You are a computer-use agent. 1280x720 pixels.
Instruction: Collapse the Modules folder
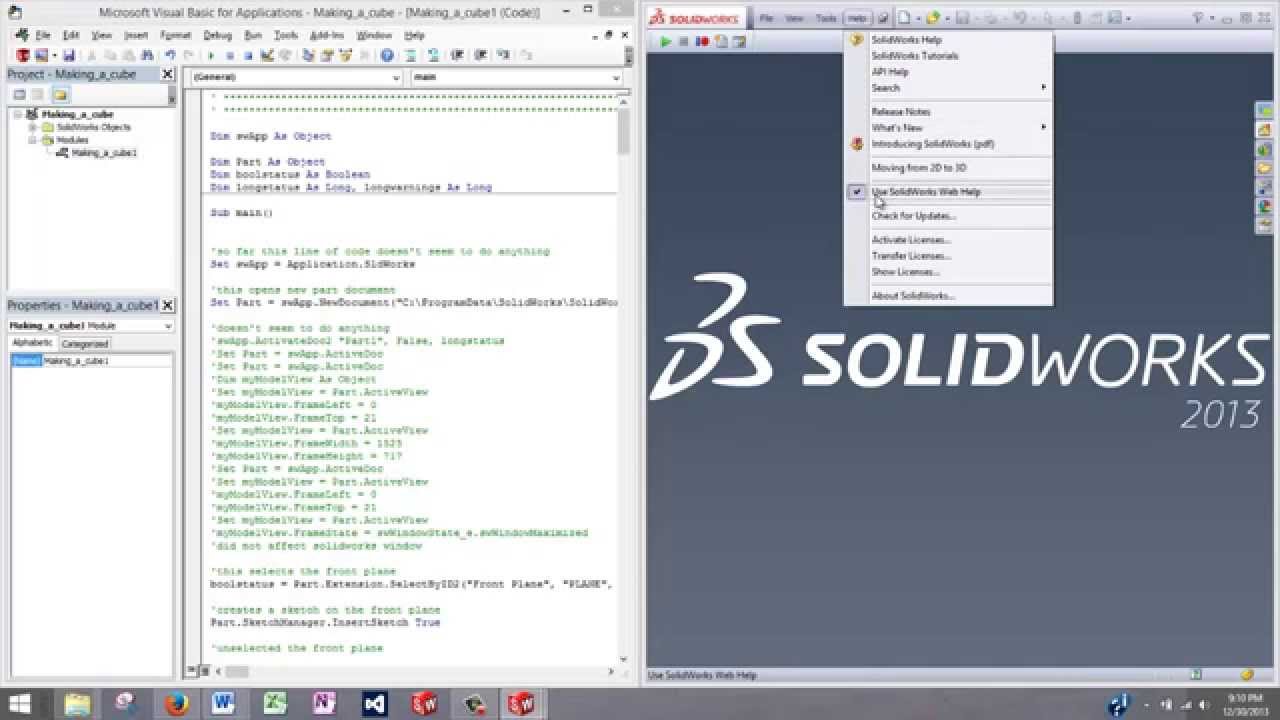pos(33,140)
